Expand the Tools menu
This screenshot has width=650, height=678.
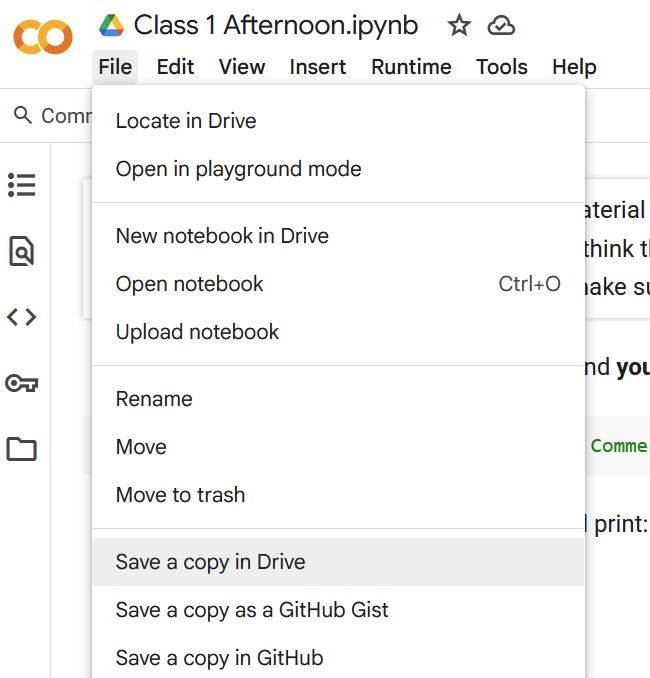click(x=501, y=67)
